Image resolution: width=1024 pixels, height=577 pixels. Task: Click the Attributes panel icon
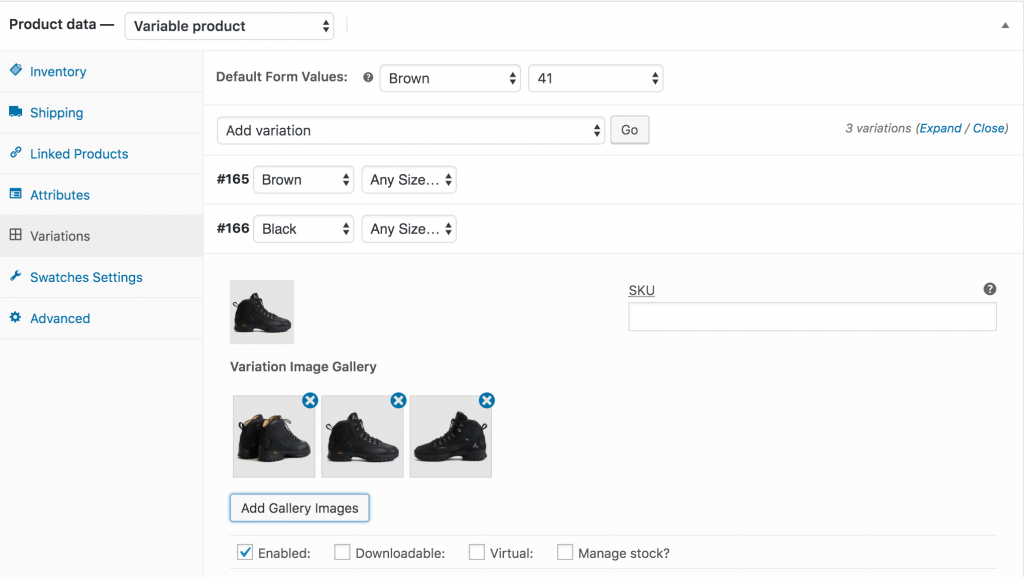pos(15,194)
